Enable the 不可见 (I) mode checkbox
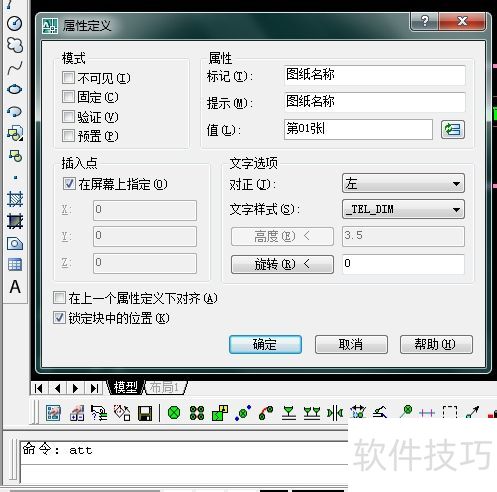Screen dimensions: 497x492 coord(68,78)
